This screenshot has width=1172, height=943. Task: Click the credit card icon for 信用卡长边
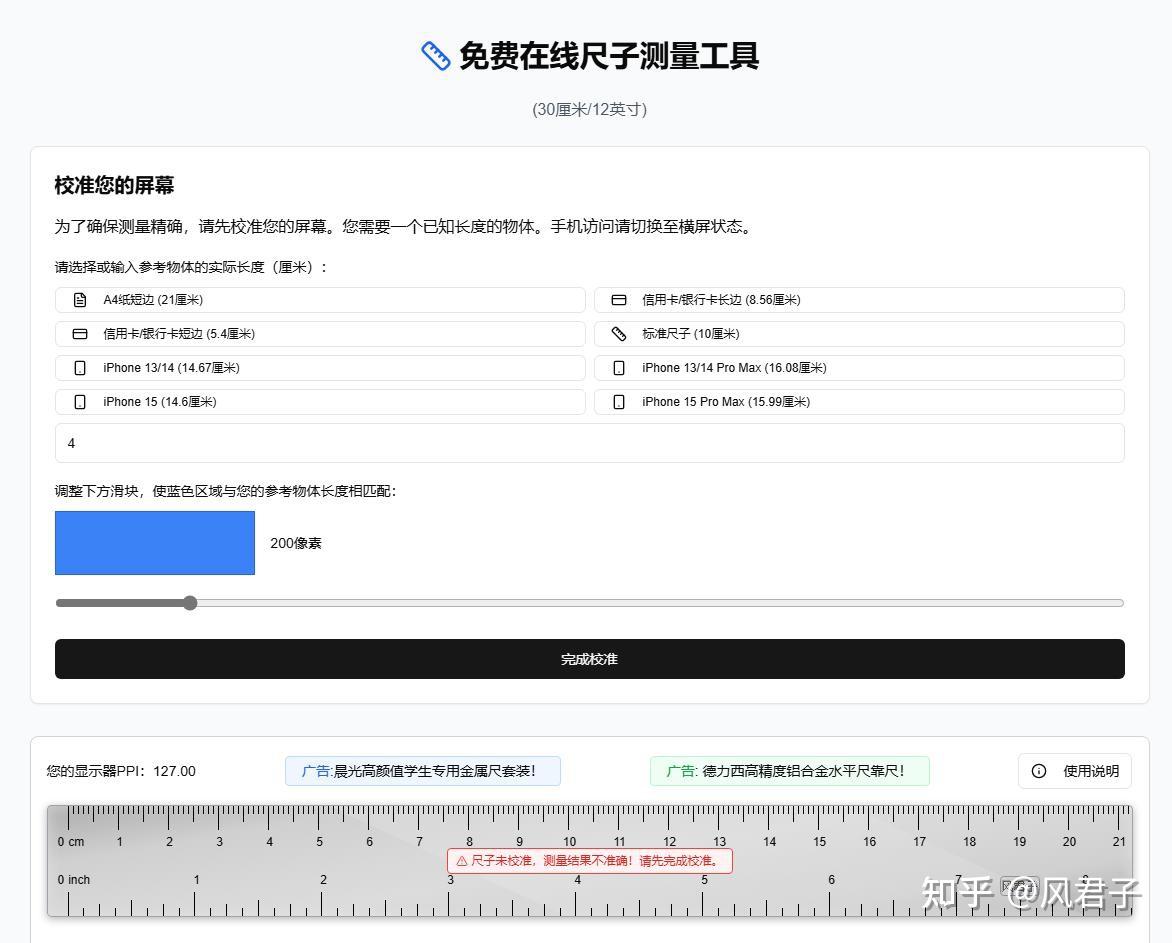coord(619,299)
